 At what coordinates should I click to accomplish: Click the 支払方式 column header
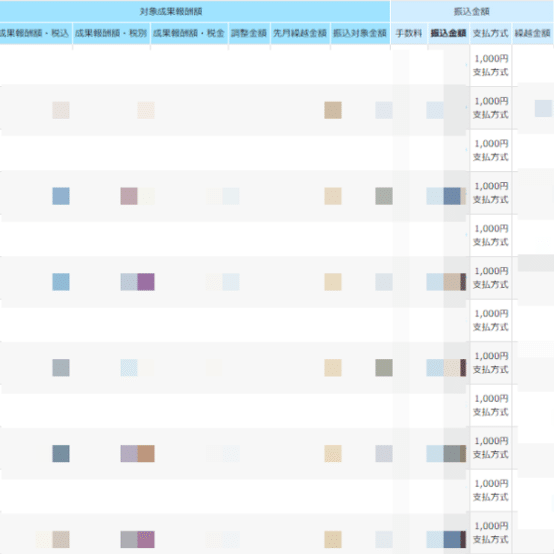click(x=491, y=33)
